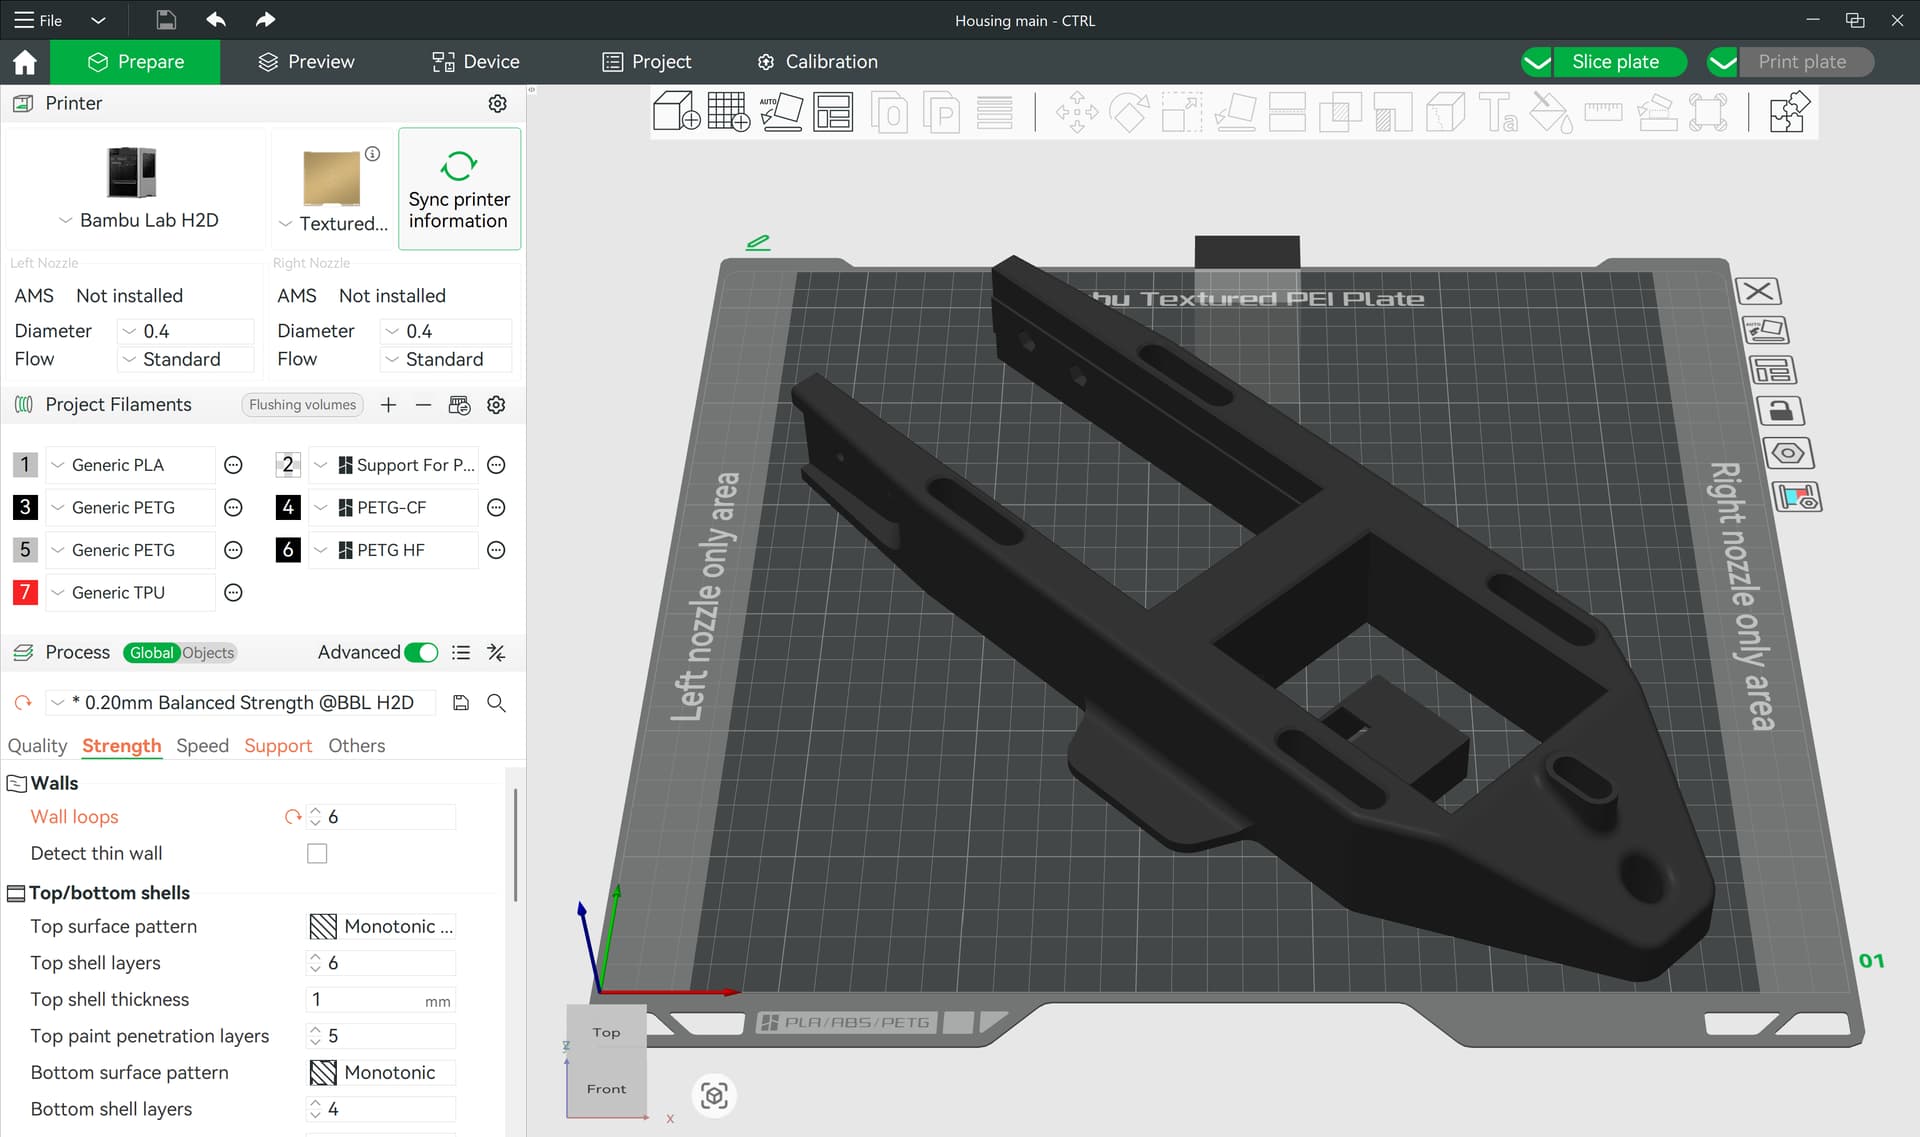Click the plate settings hexagon icon
The width and height of the screenshot is (1920, 1137).
pyautogui.click(x=1787, y=453)
